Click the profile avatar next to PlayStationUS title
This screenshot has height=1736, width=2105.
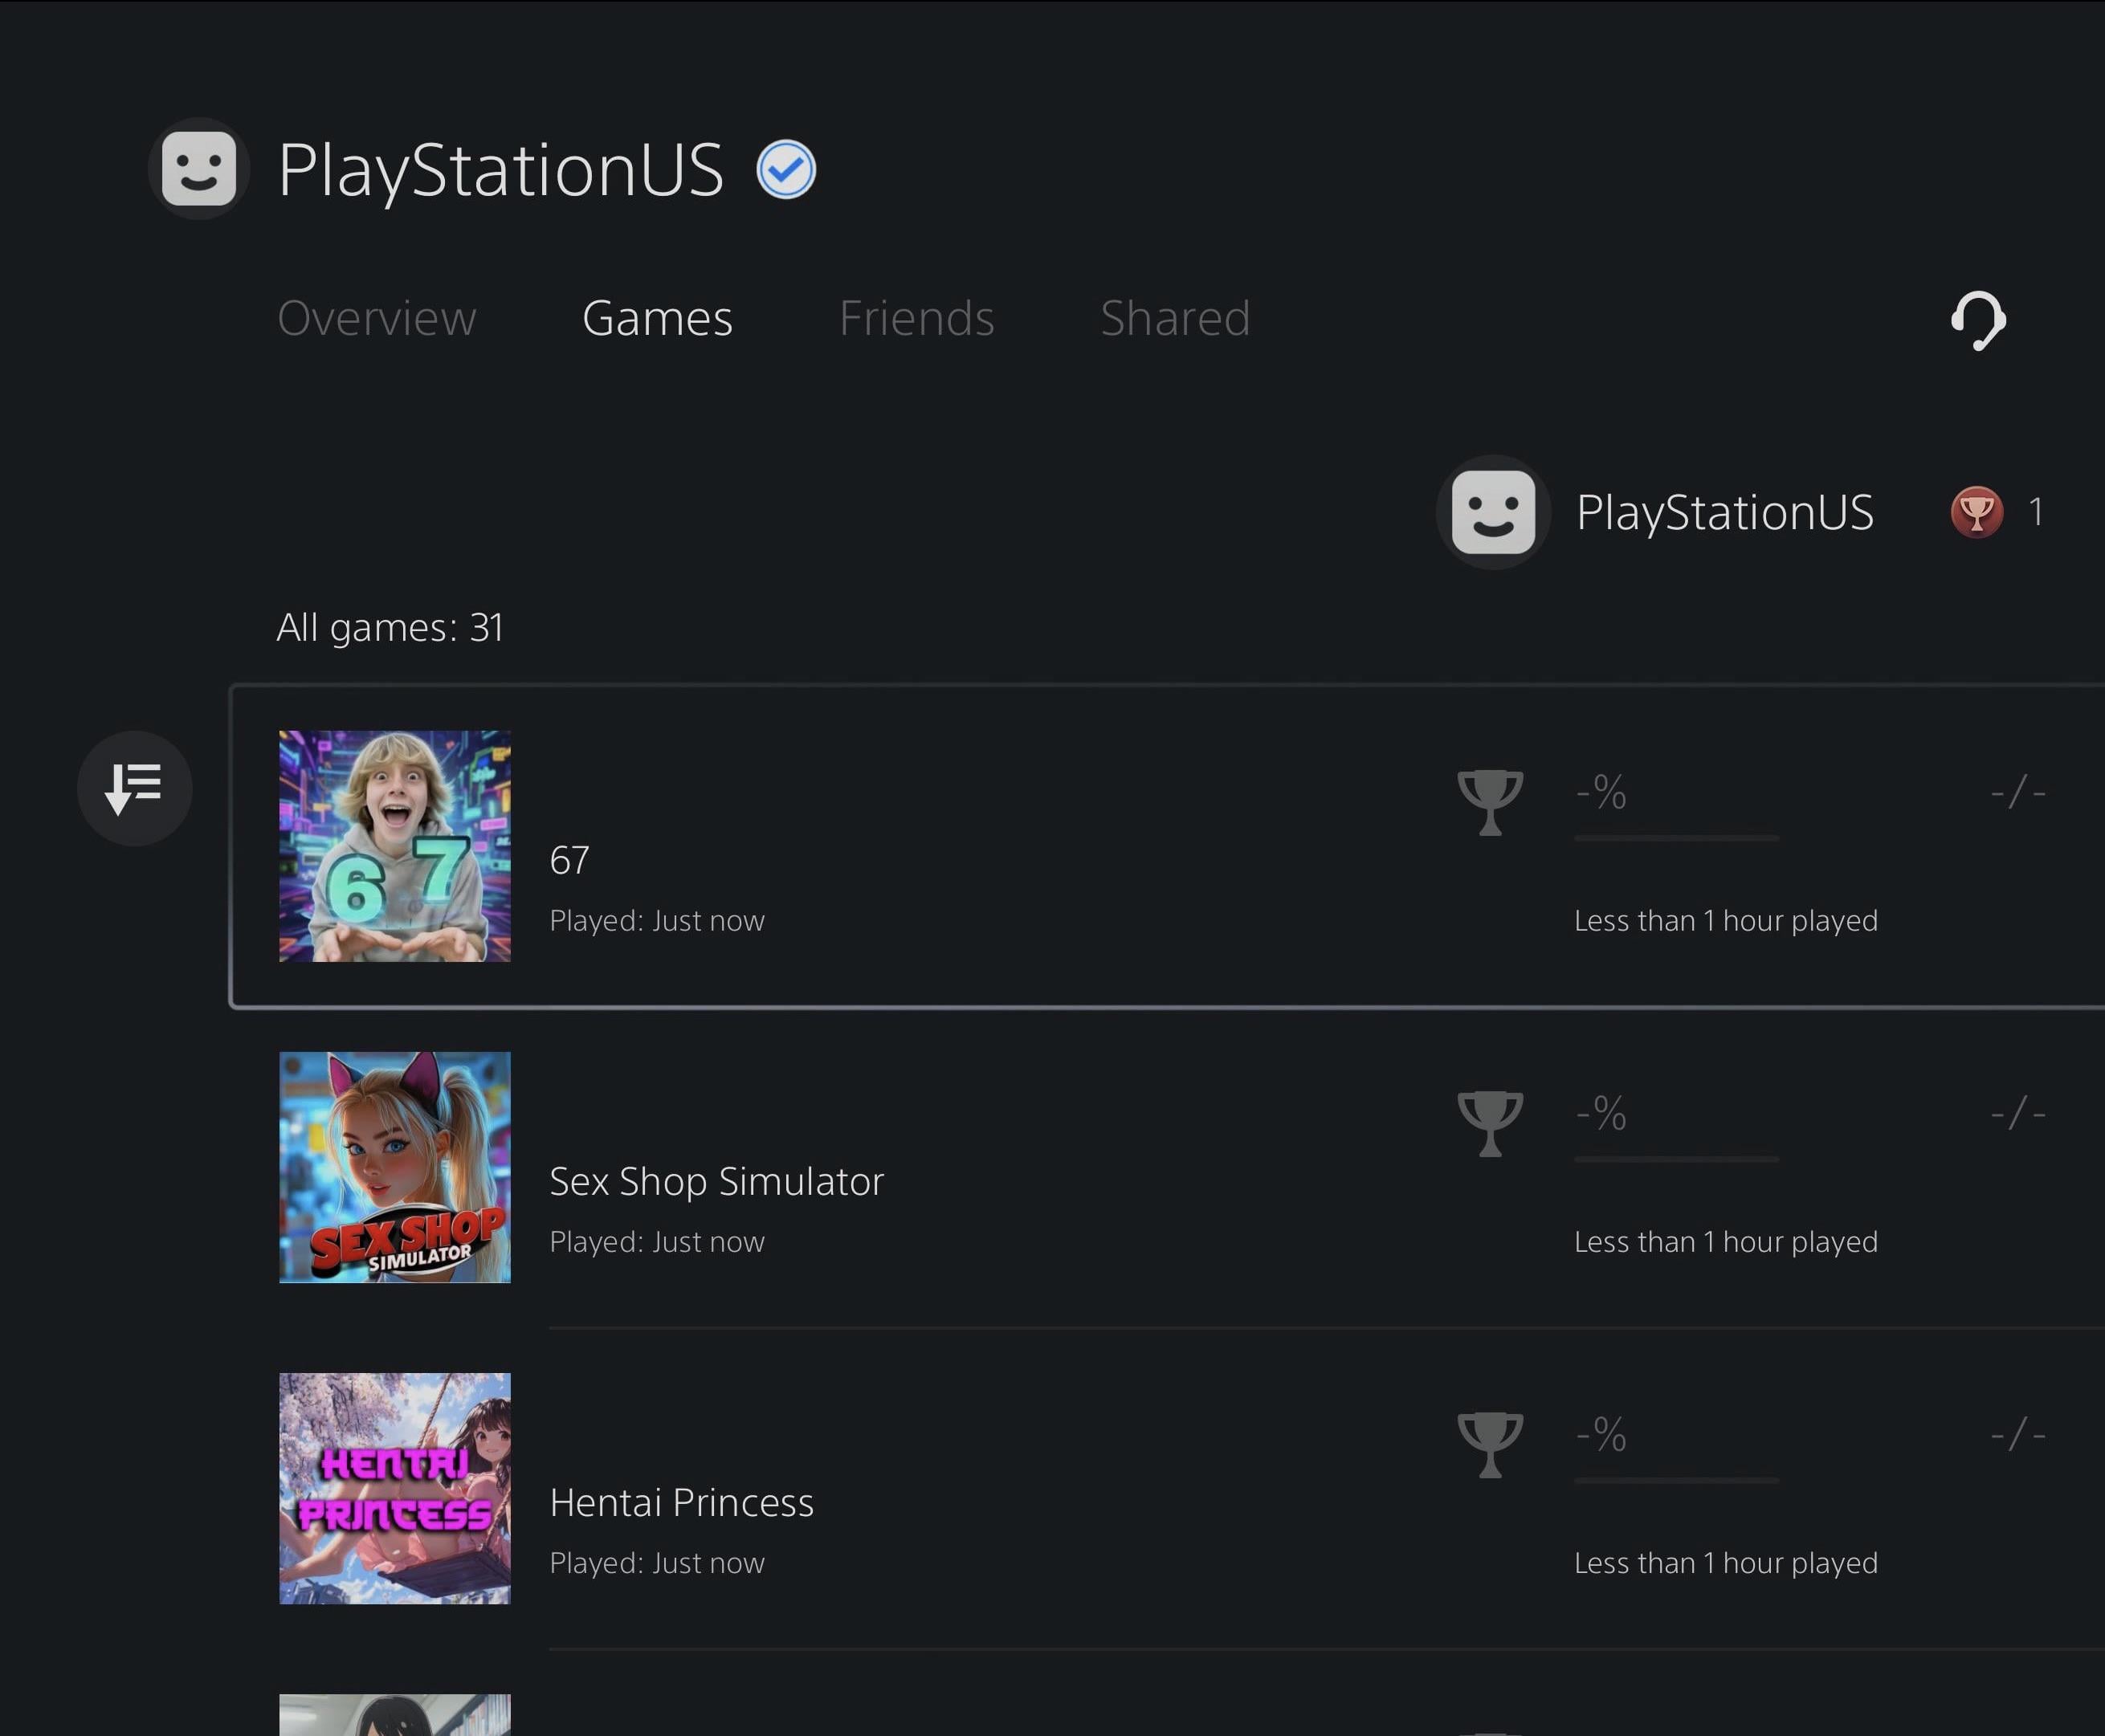[x=199, y=169]
